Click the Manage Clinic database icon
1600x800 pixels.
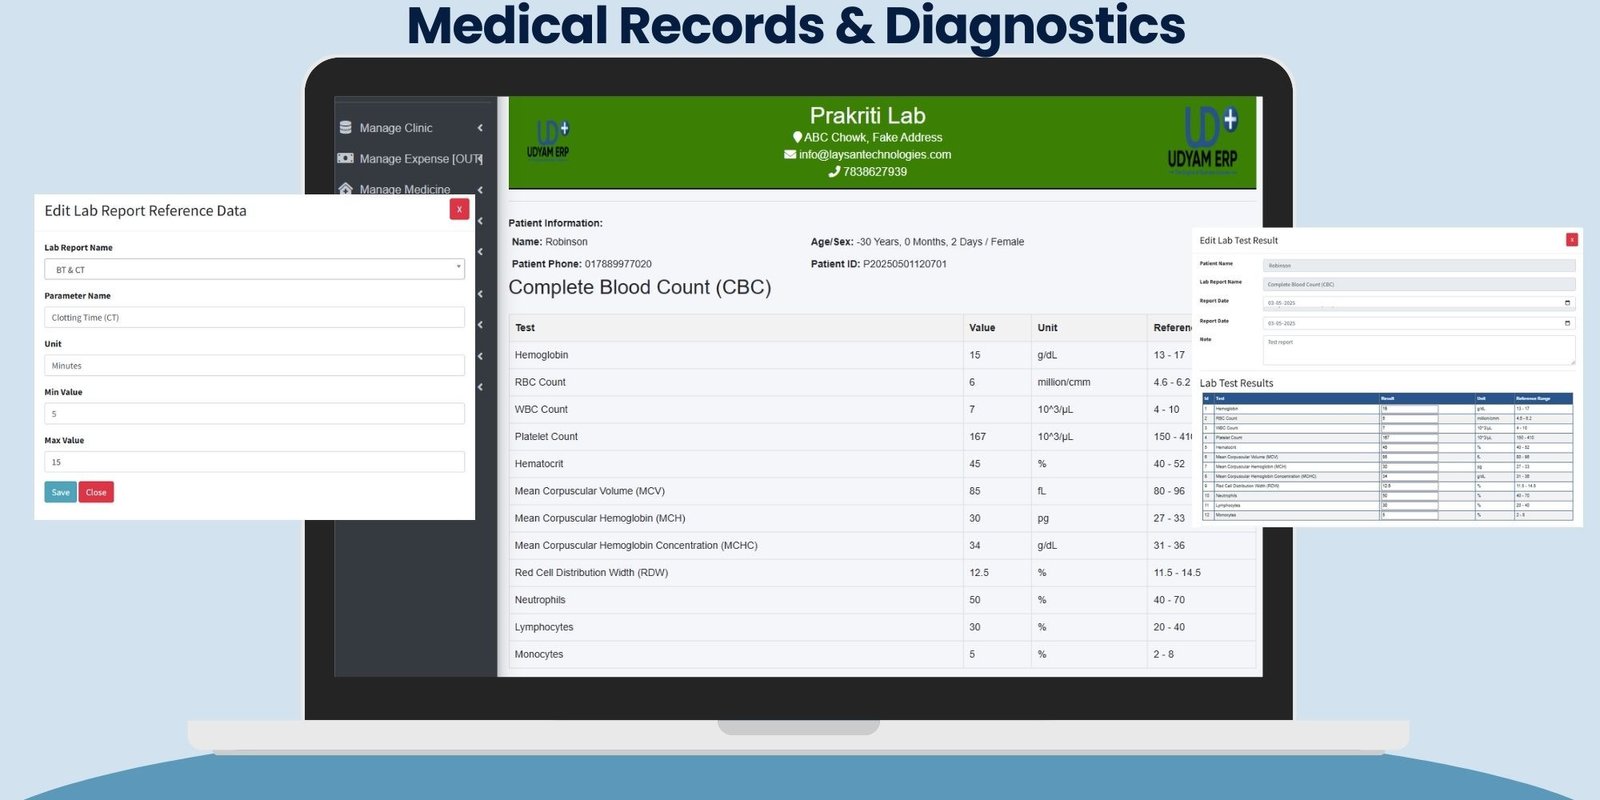click(346, 128)
